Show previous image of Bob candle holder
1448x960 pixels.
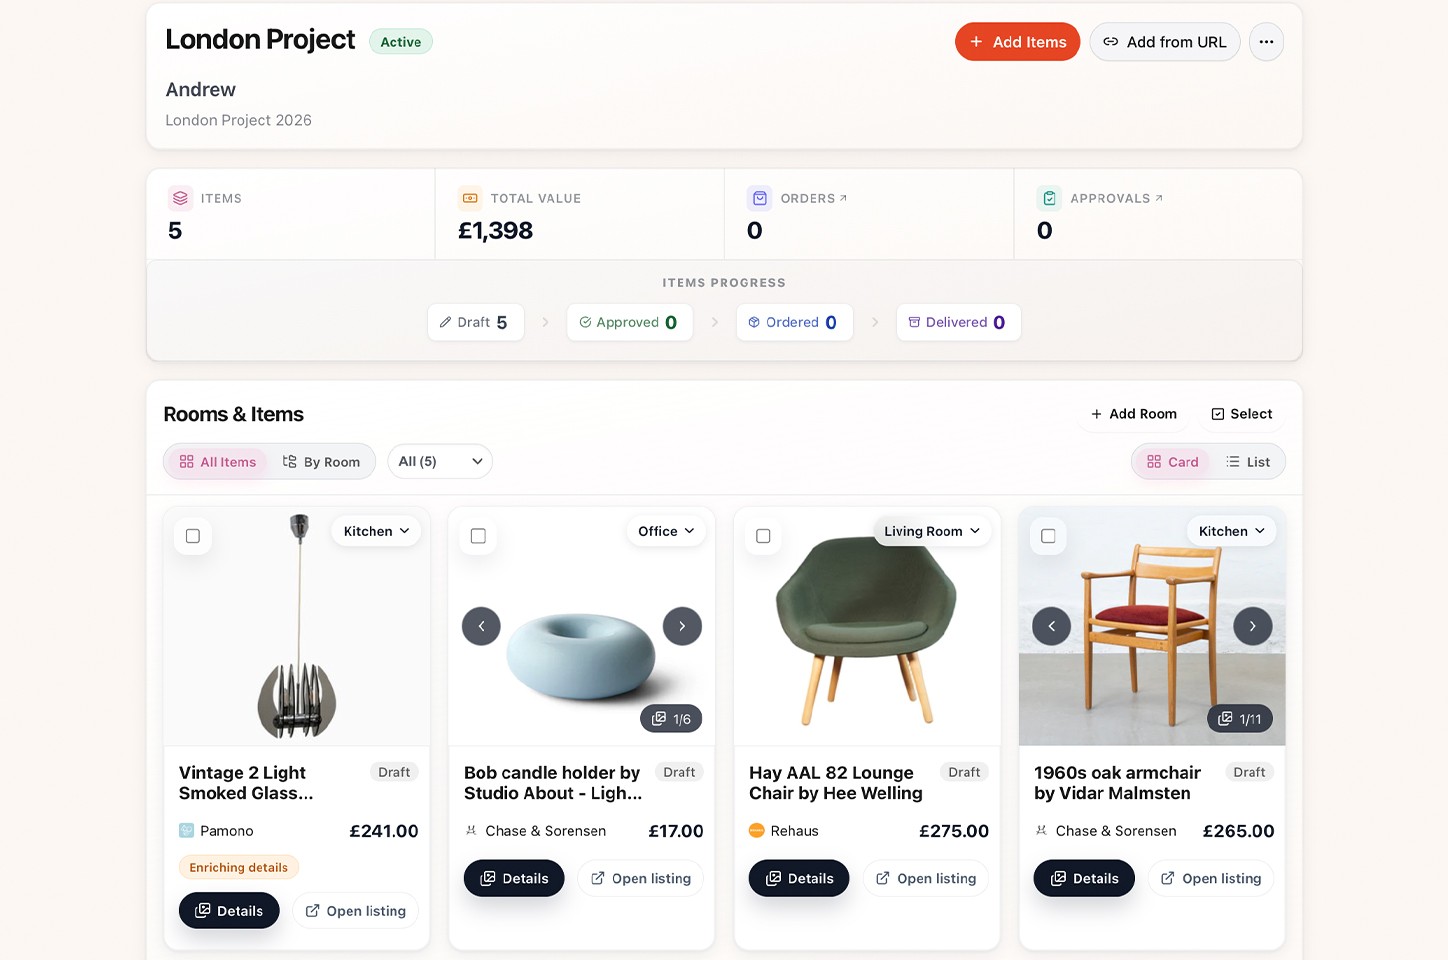pyautogui.click(x=481, y=626)
